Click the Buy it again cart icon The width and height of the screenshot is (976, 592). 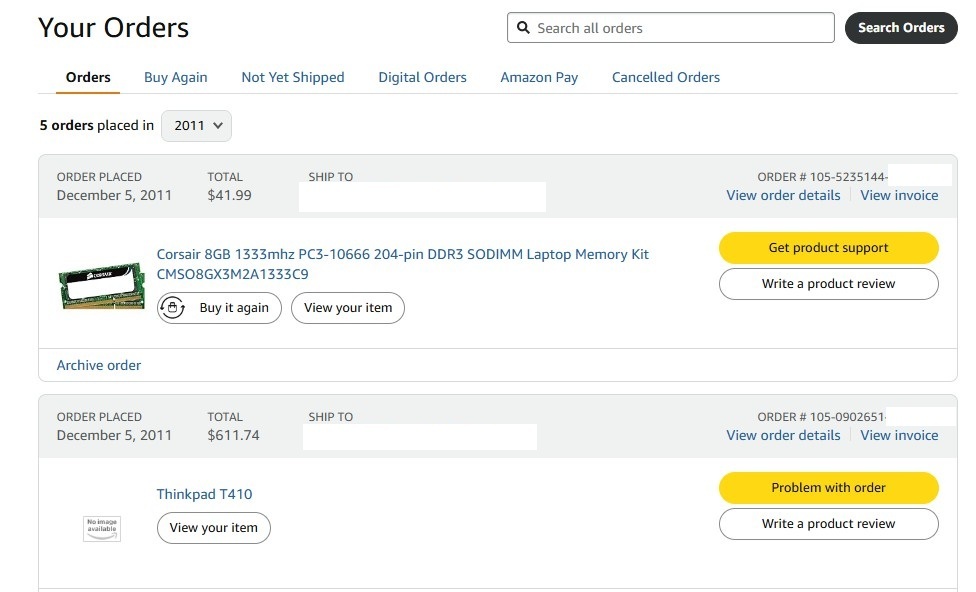173,308
